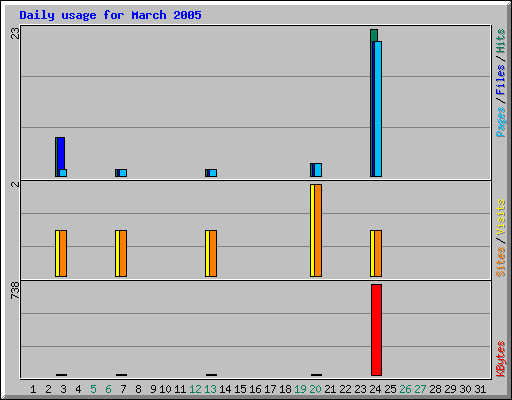Click green weekend day 5 label

click(93, 389)
